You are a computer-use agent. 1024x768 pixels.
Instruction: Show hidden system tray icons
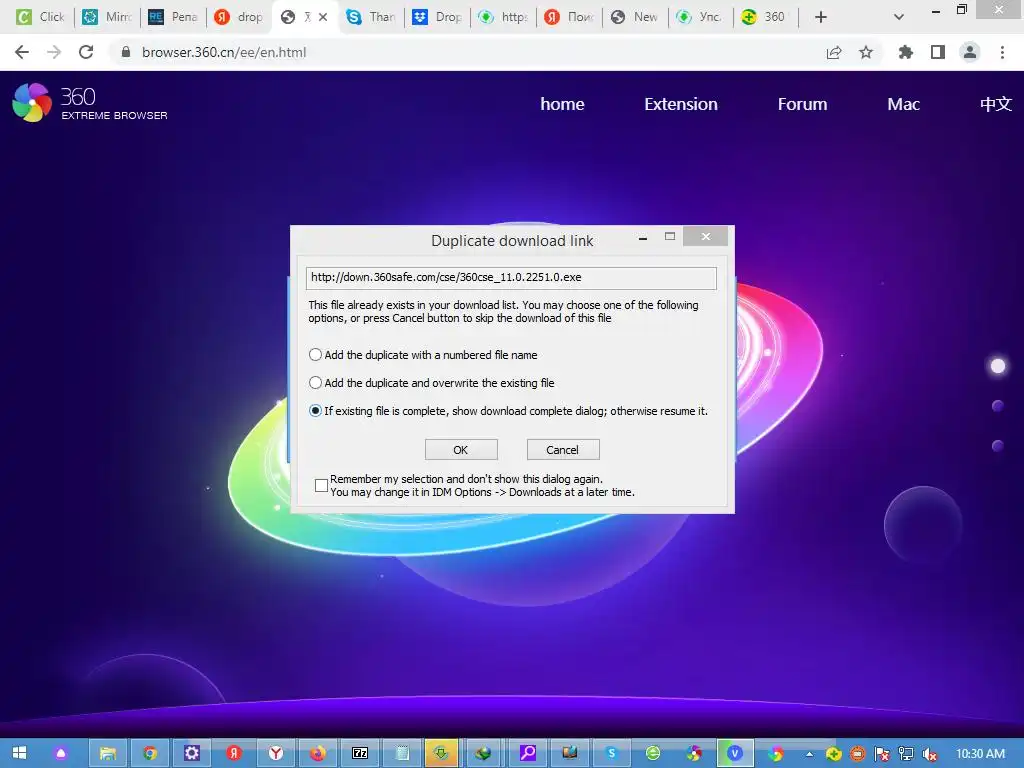pos(810,754)
